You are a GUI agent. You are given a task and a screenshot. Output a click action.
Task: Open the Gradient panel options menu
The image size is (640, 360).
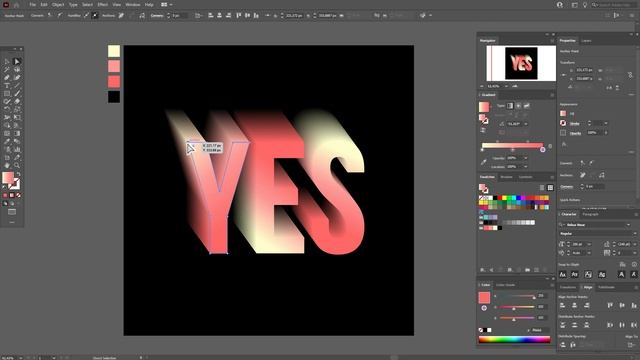(x=552, y=95)
